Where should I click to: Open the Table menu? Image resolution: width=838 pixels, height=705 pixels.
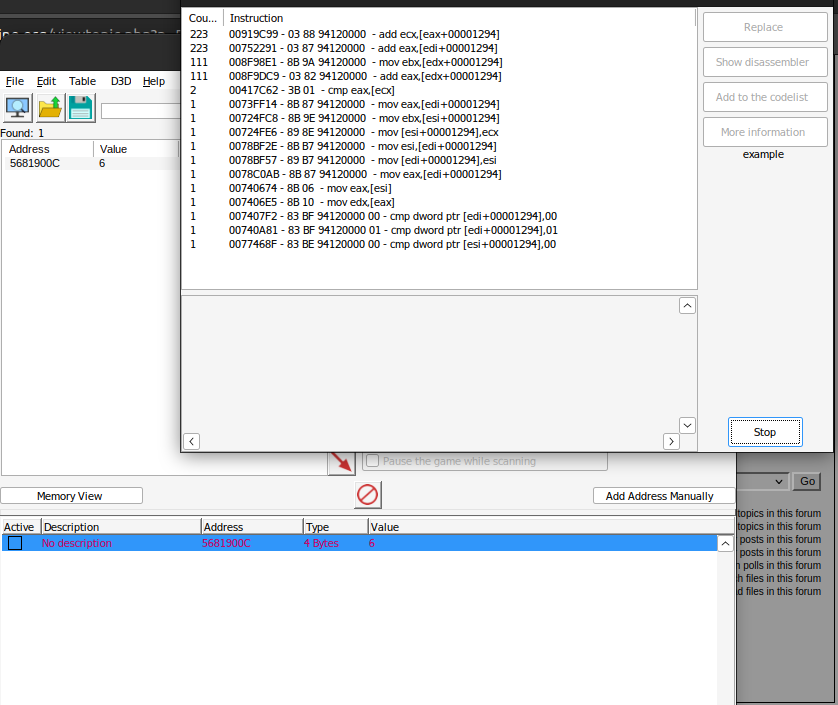[83, 81]
